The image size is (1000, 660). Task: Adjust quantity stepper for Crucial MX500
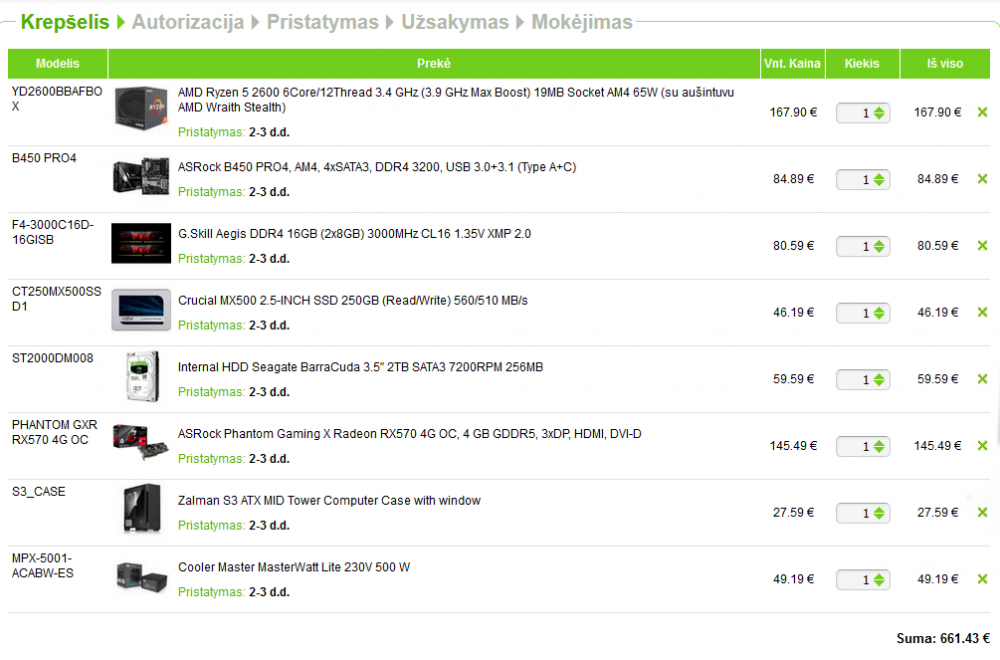[x=879, y=313]
